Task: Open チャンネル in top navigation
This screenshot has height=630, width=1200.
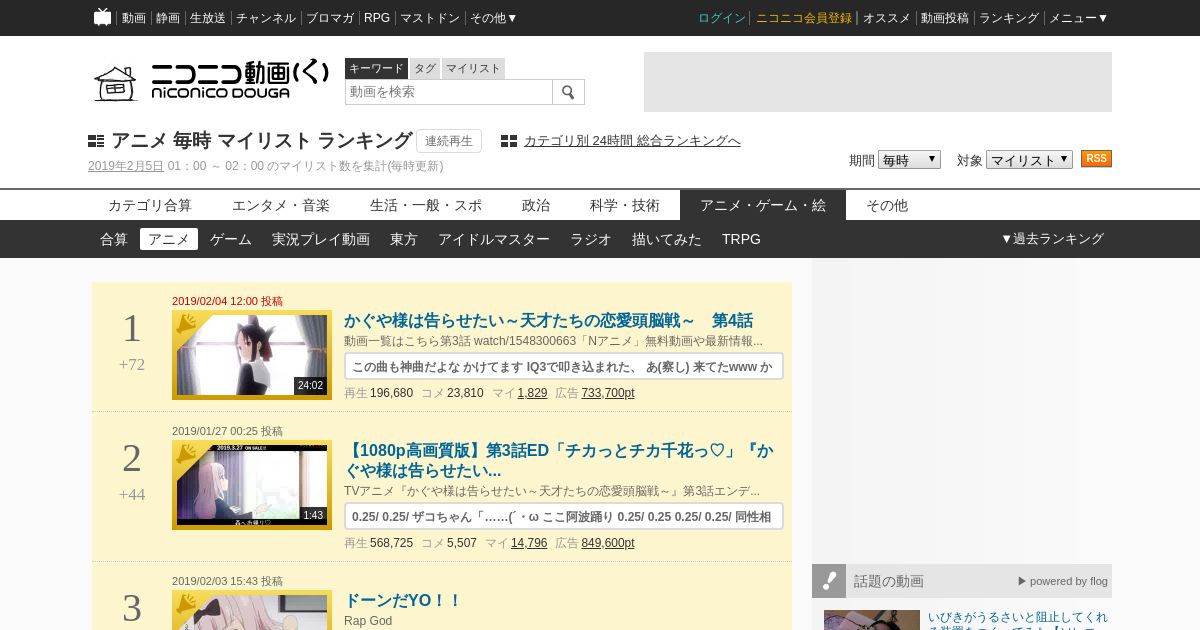Action: (266, 18)
